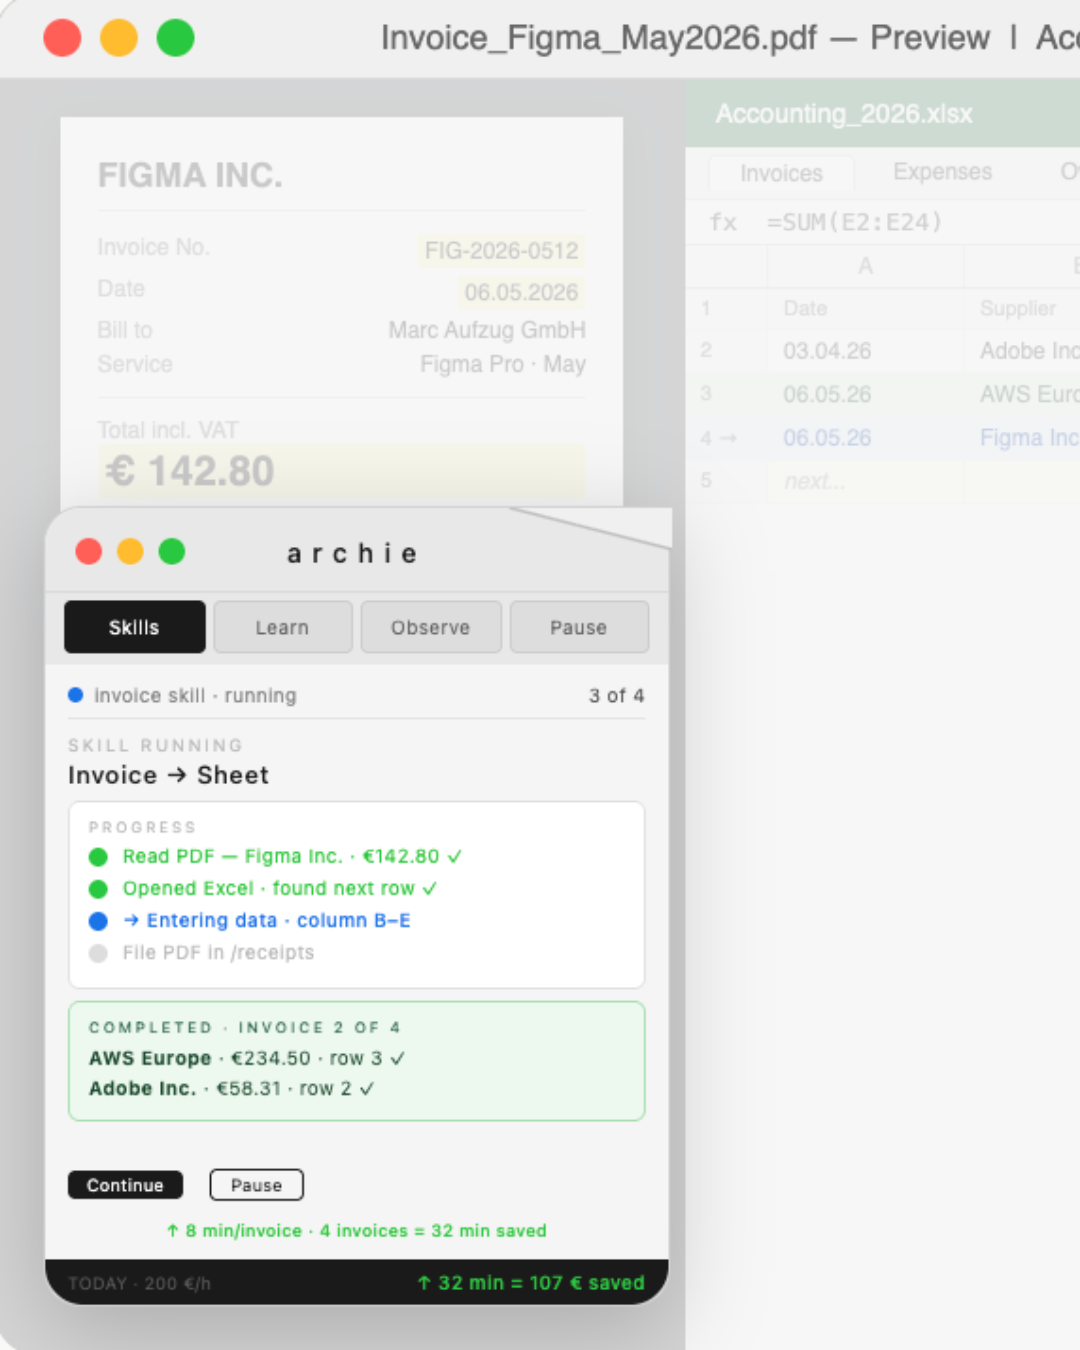Click 'File PDF in /receipts' pending step
The image size is (1080, 1350).
tap(218, 952)
